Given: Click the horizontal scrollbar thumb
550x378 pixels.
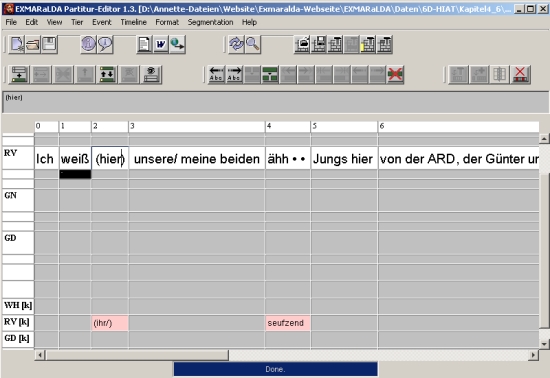Looking at the screenshot, I should (137, 355).
